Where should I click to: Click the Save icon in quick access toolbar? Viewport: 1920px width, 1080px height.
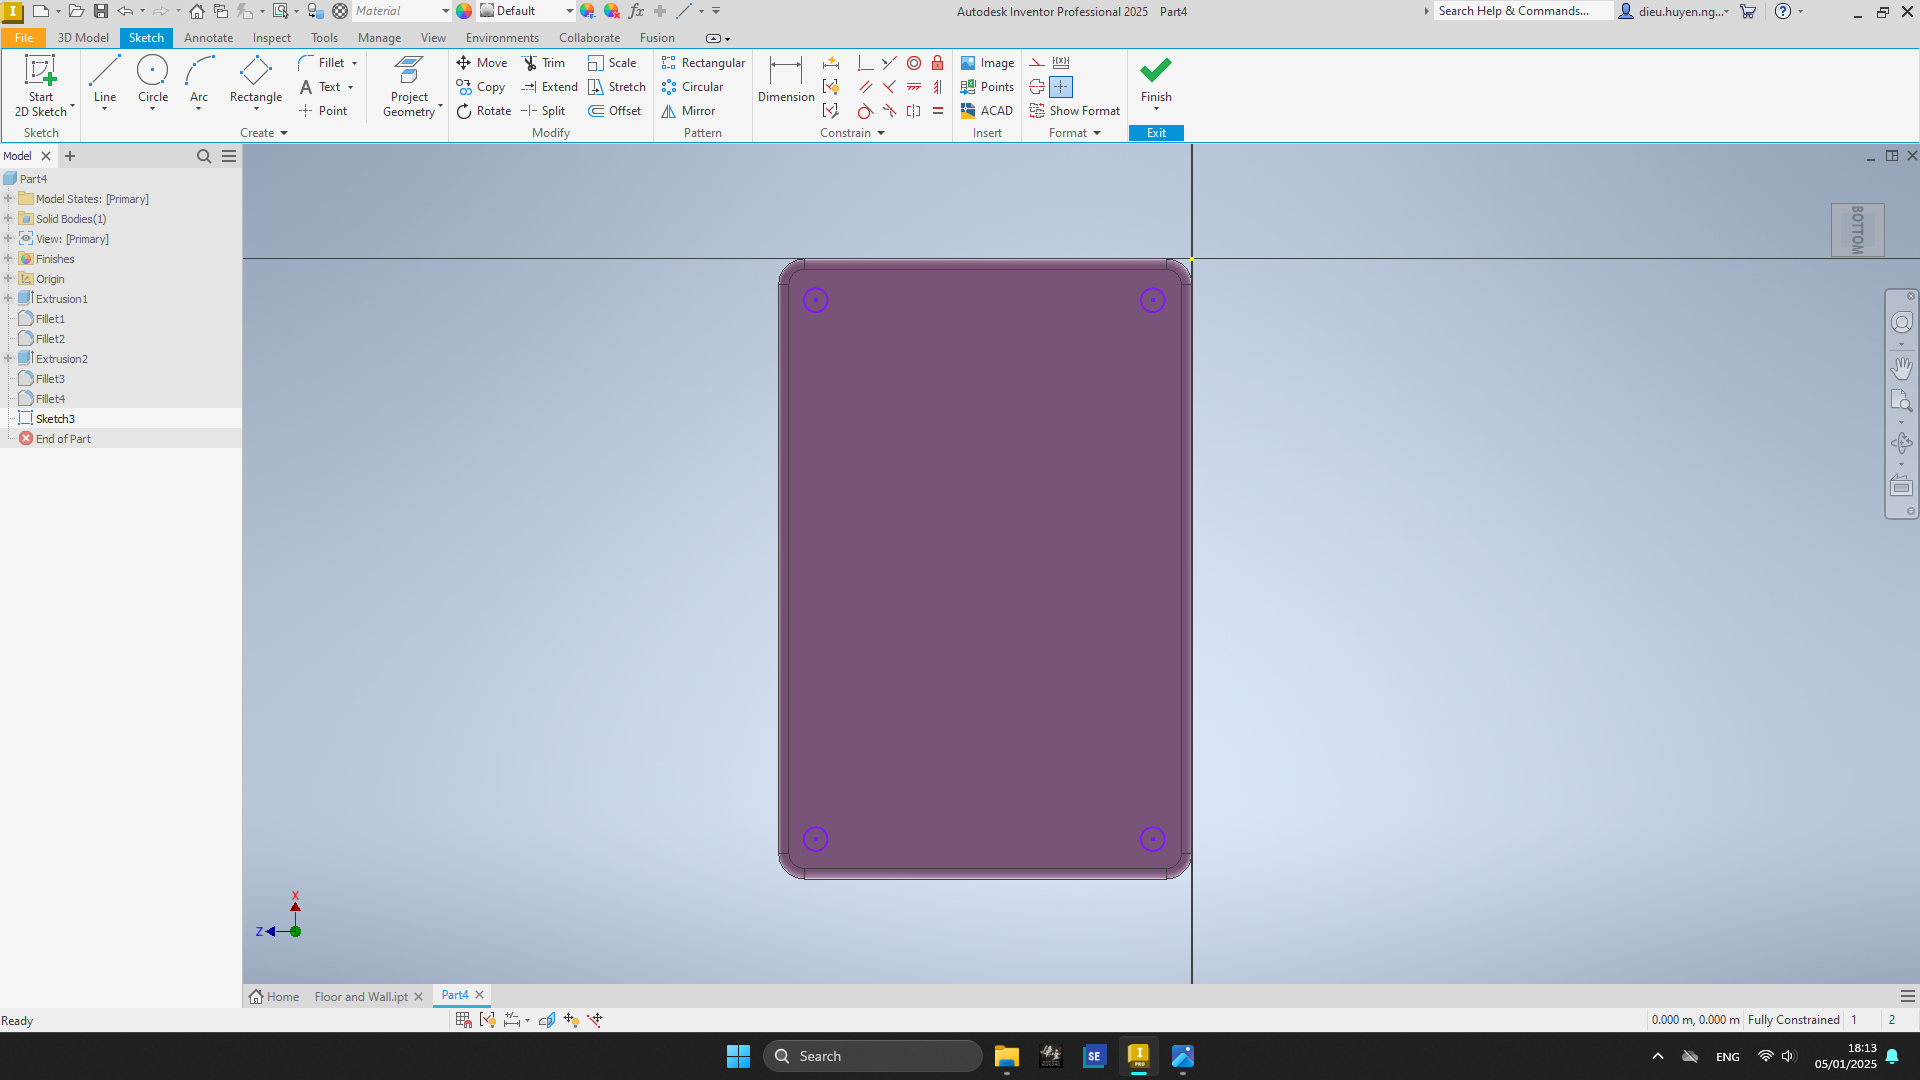101,11
